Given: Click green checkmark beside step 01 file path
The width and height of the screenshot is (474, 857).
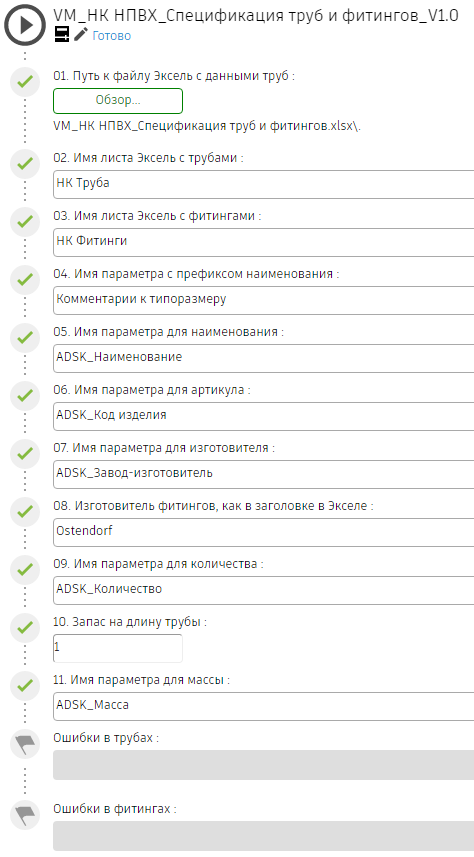Looking at the screenshot, I should click(25, 83).
